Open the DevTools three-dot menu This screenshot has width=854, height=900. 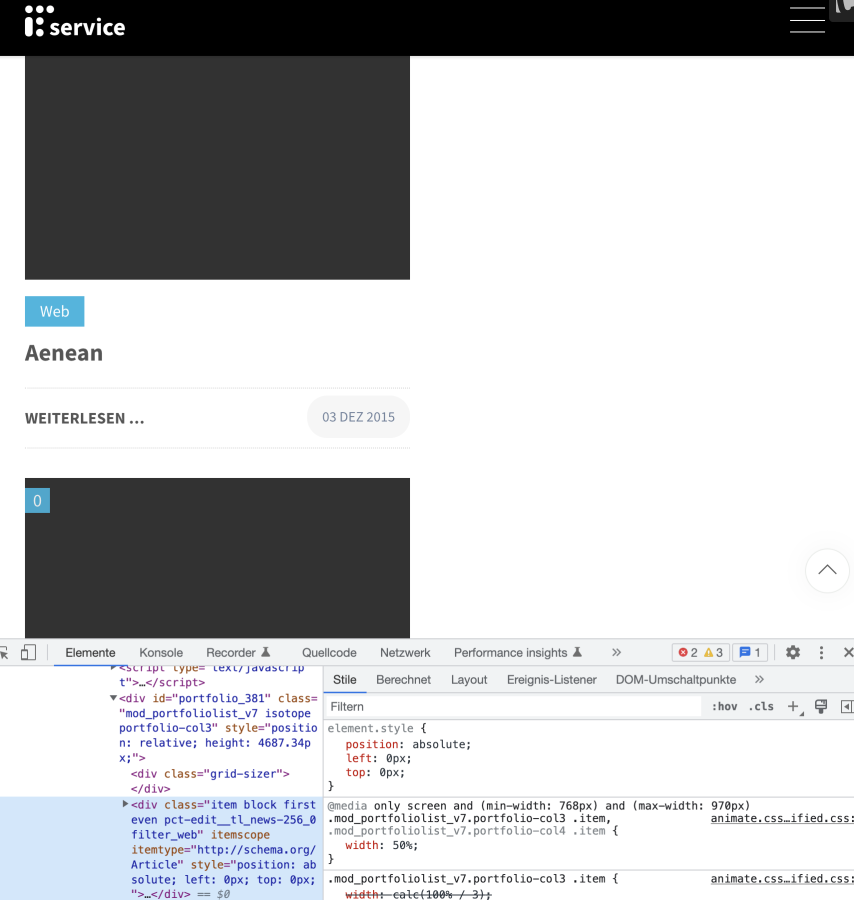(x=822, y=653)
